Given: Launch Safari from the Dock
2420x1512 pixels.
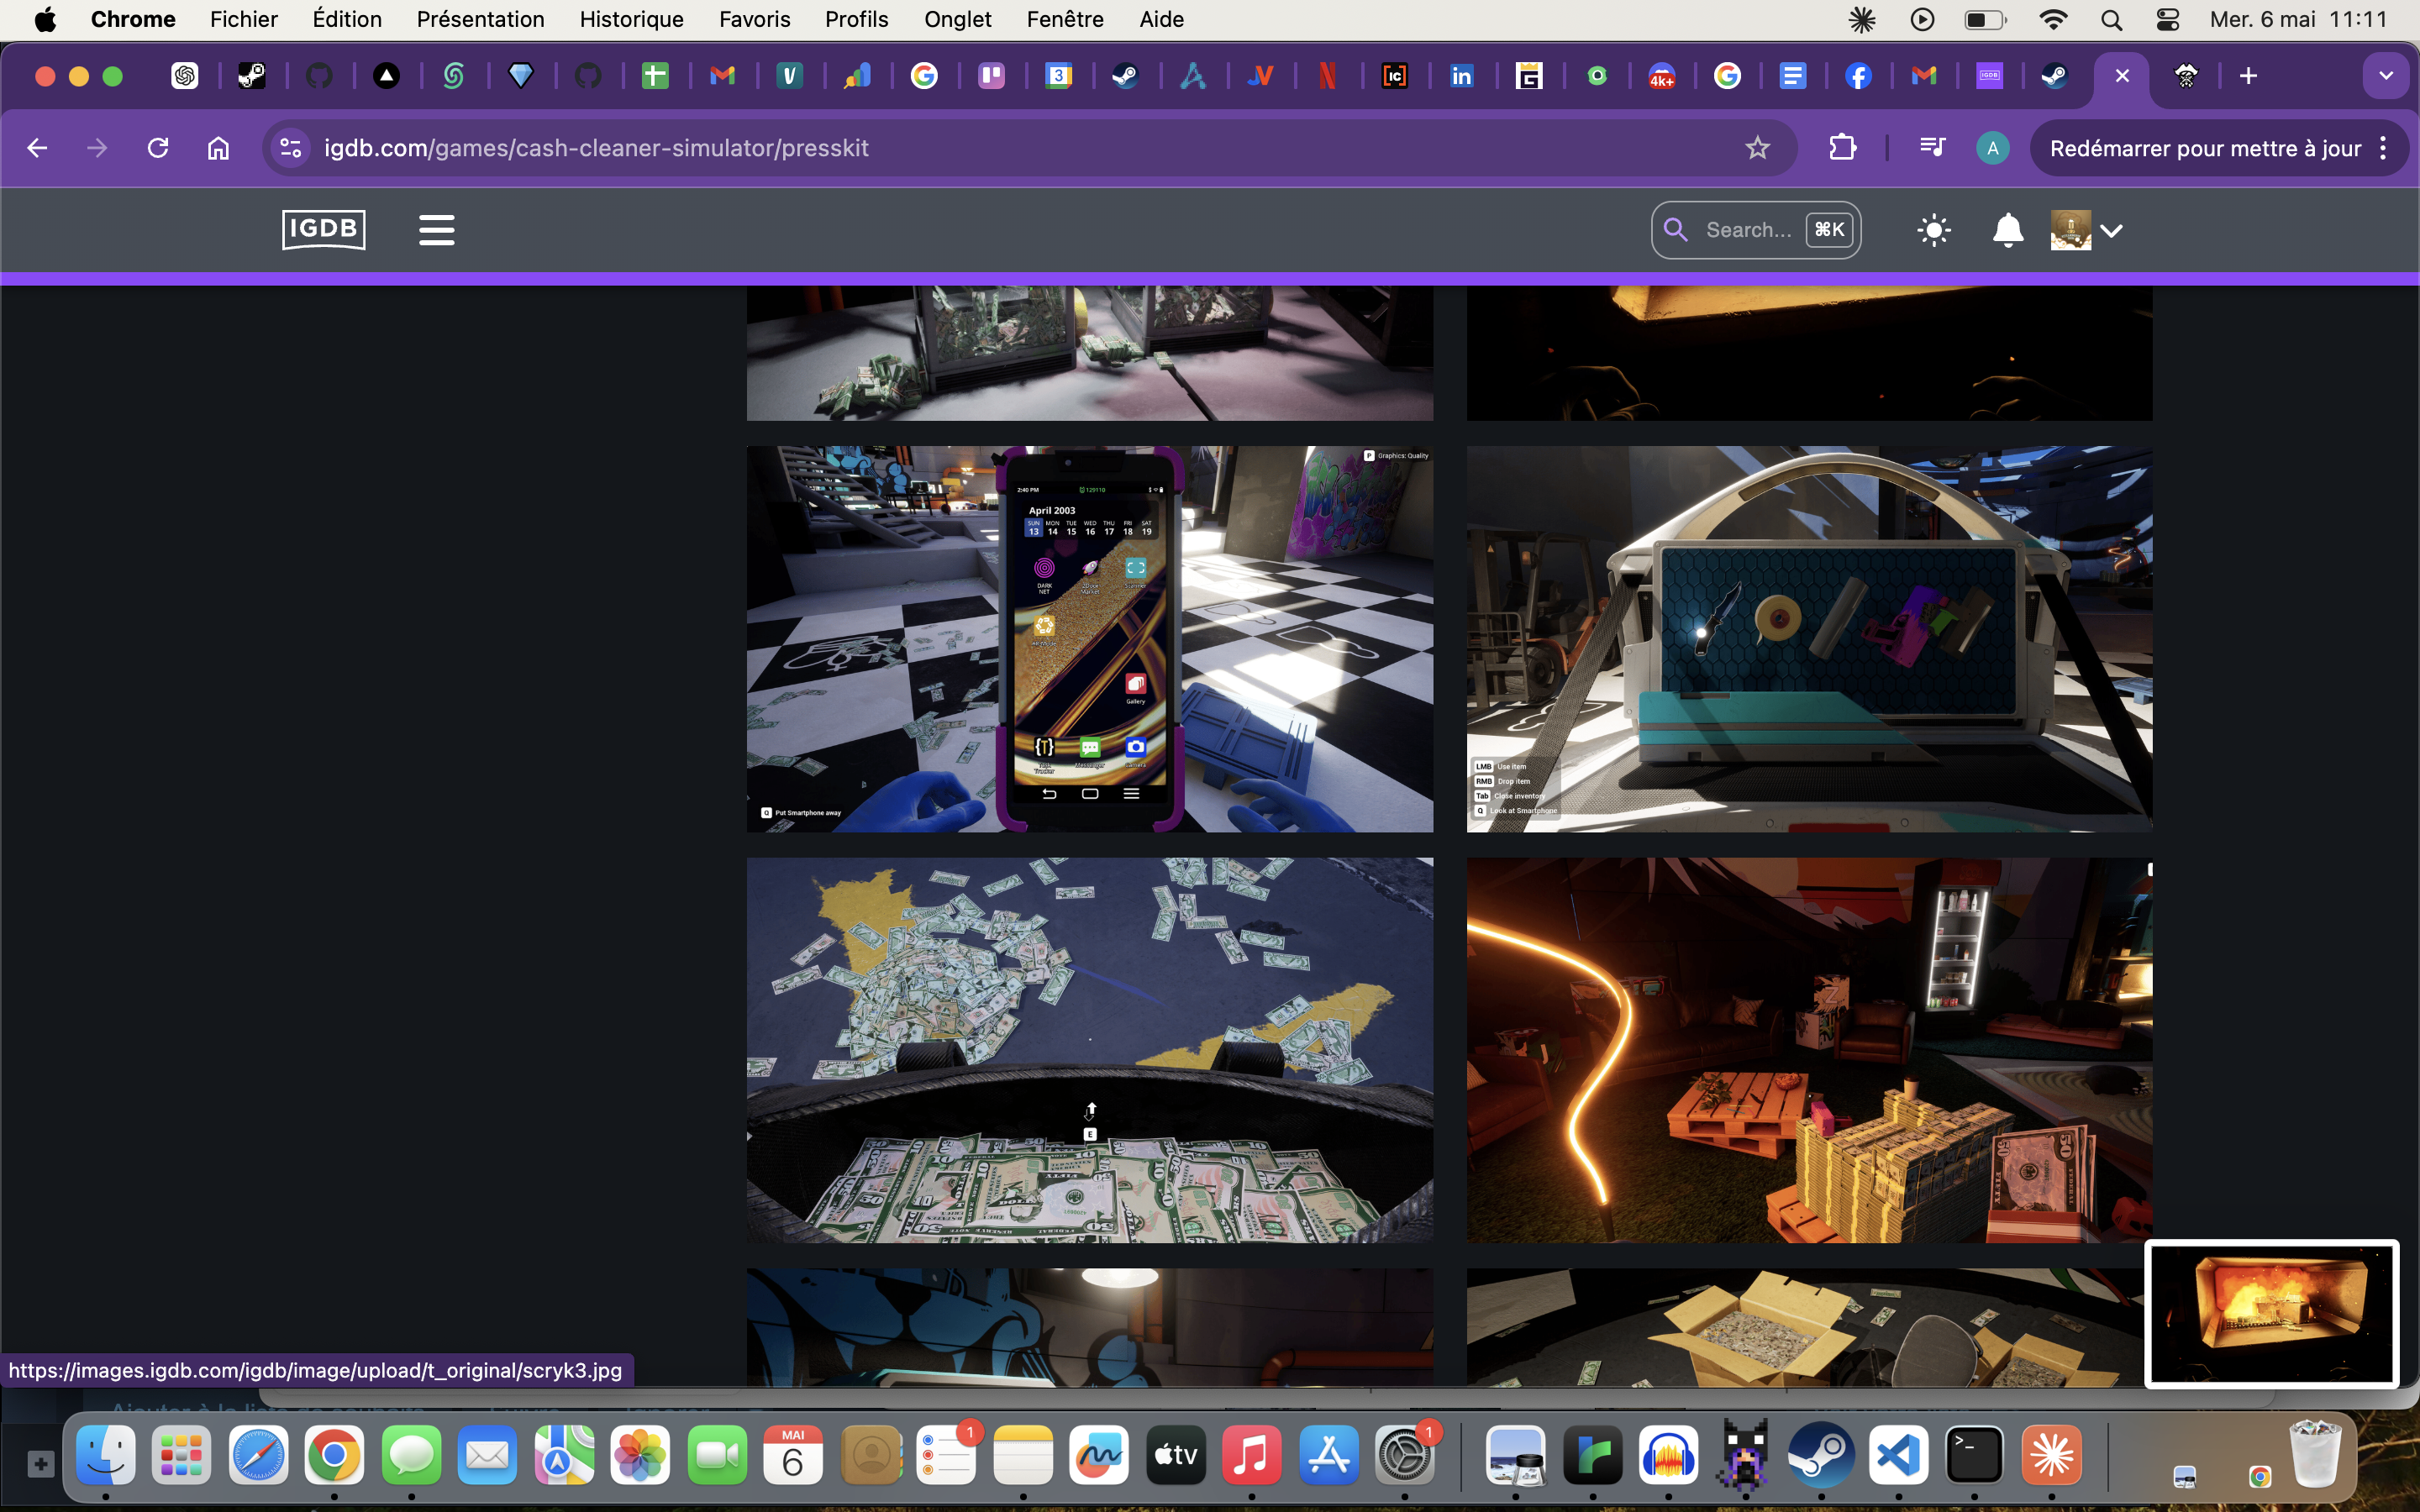Looking at the screenshot, I should coord(258,1455).
